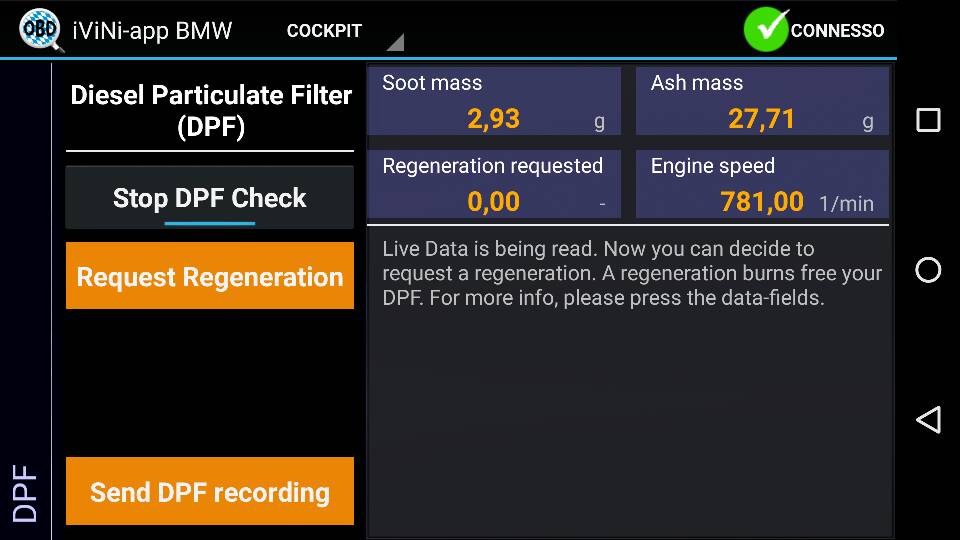Open info for Ash mass field
Screen dimensions: 960x540
click(x=762, y=101)
